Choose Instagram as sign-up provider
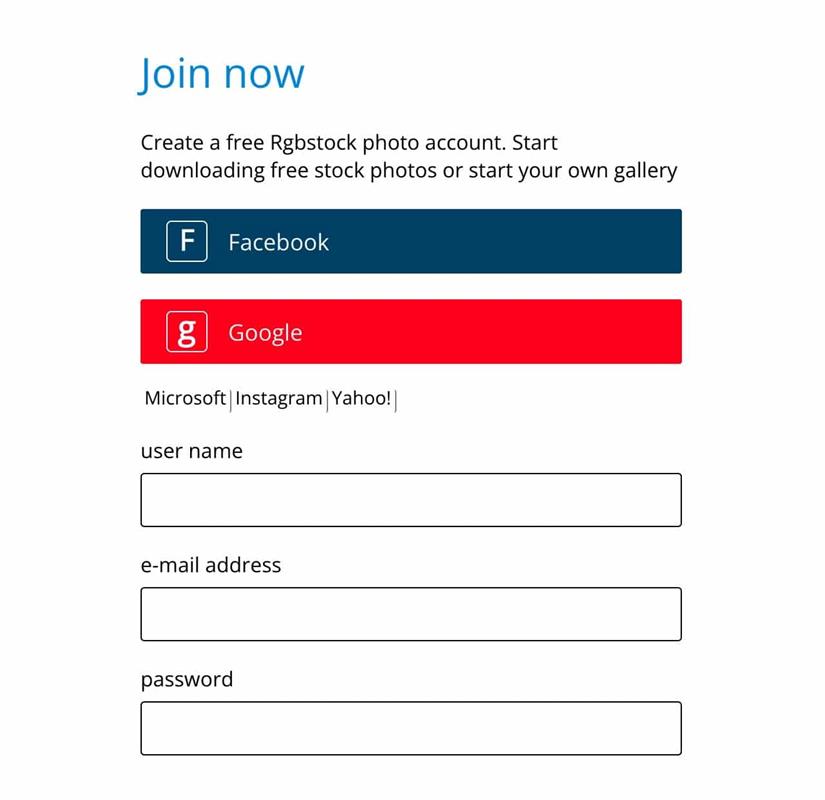825x800 pixels. [278, 399]
